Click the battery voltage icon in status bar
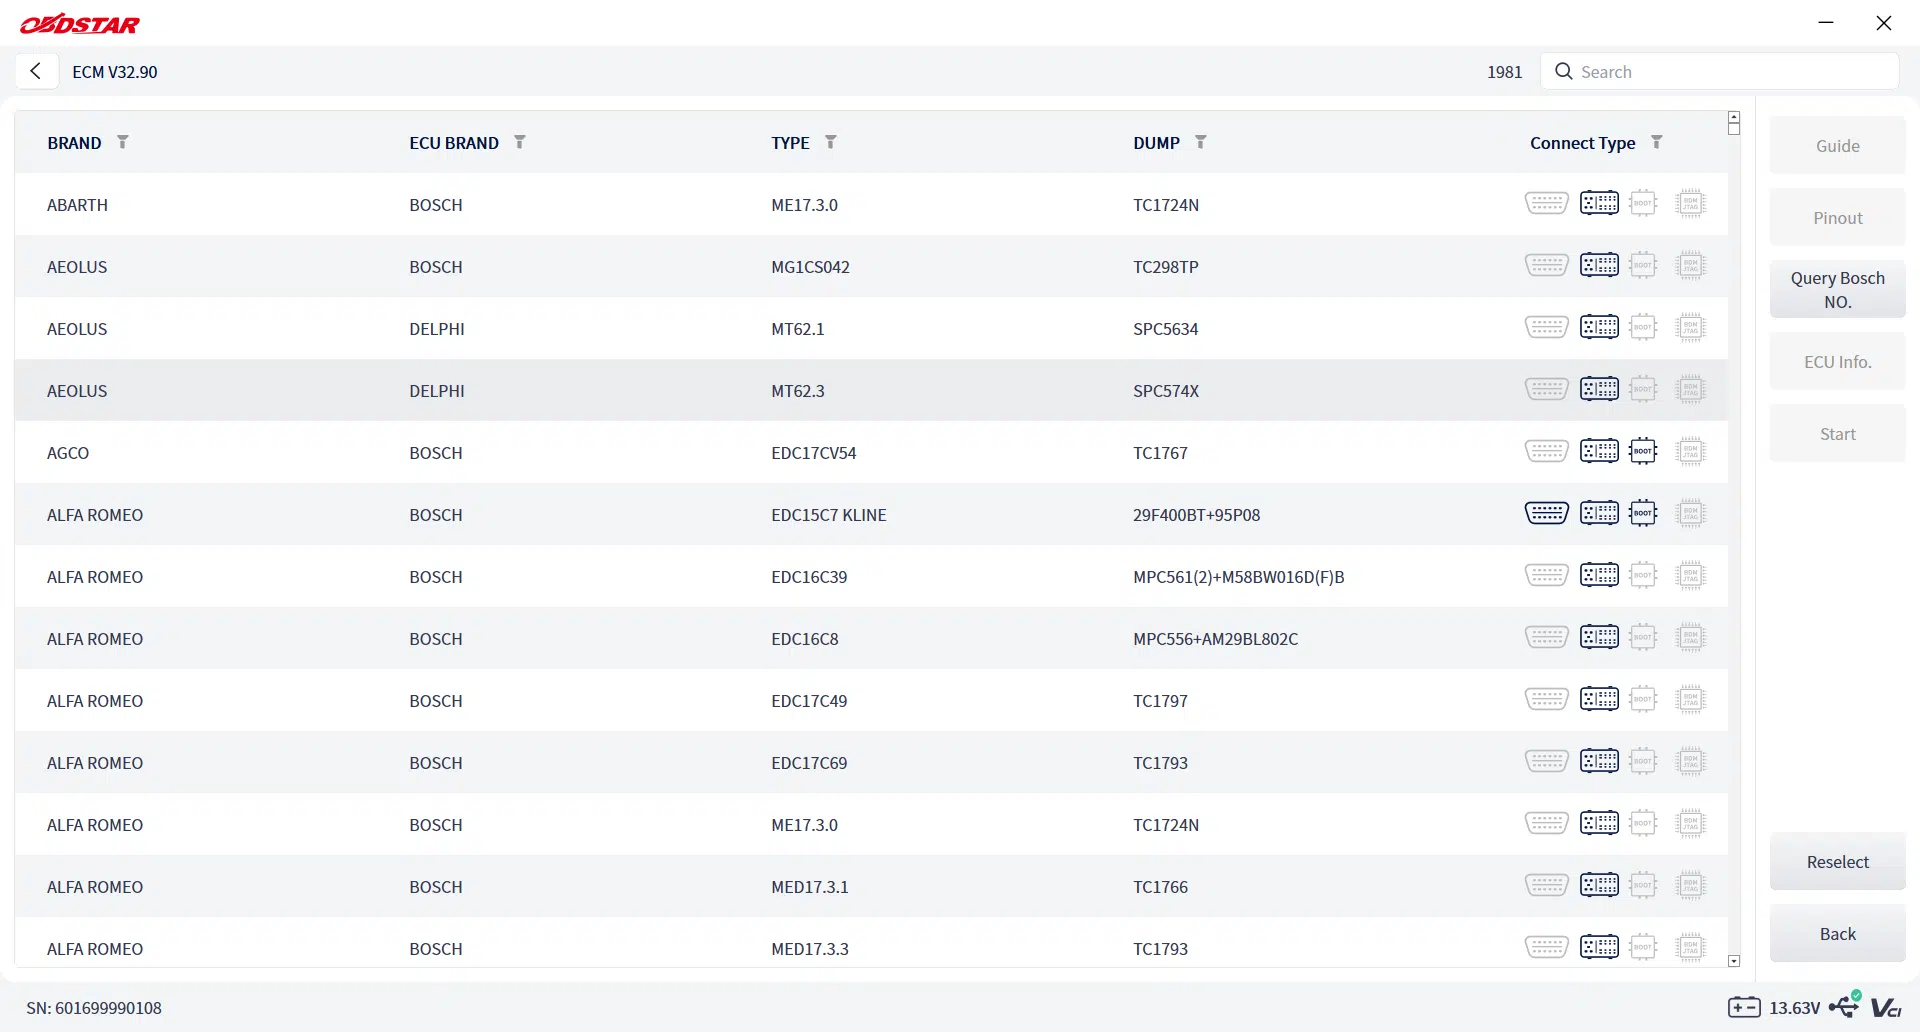Image resolution: width=1920 pixels, height=1032 pixels. 1744,1007
